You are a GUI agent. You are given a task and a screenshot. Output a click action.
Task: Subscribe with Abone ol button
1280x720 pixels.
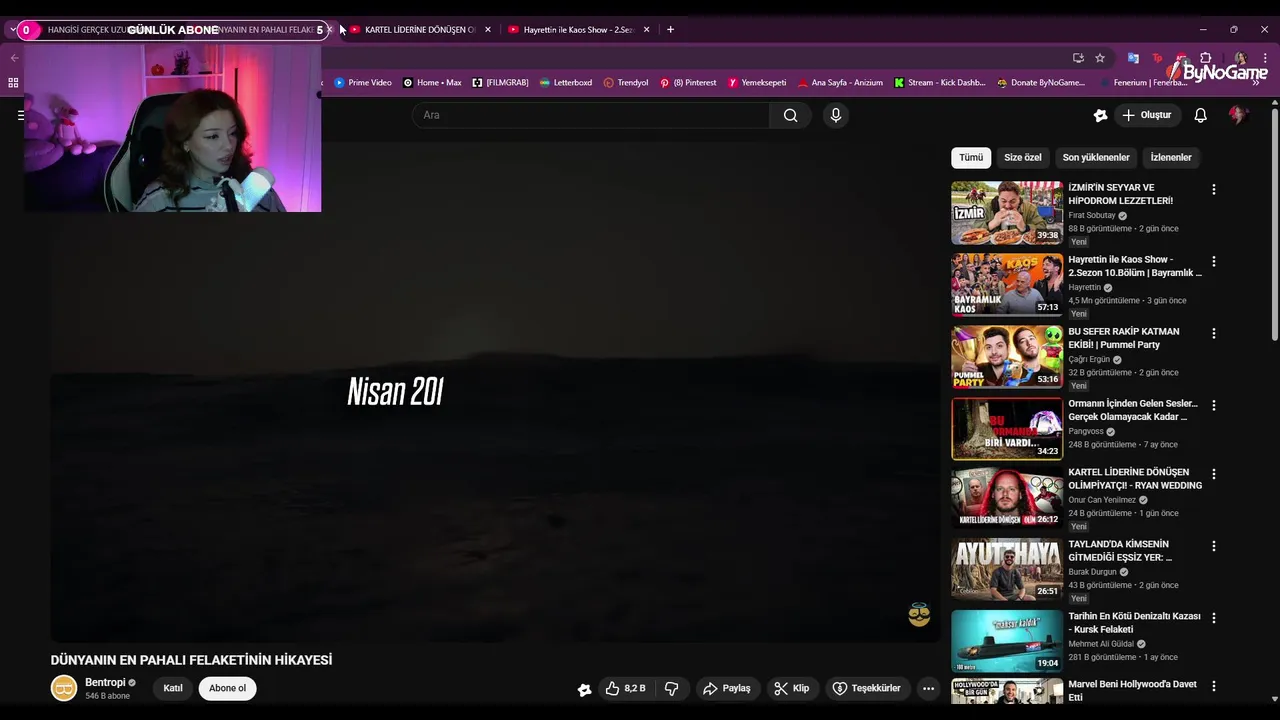pos(227,688)
